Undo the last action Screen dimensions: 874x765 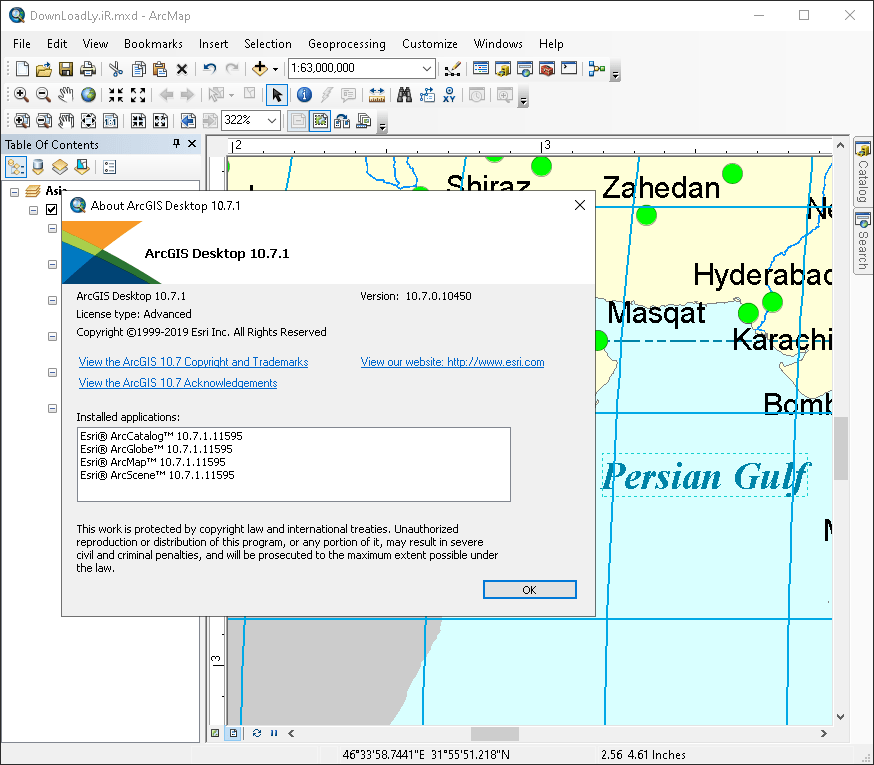tap(210, 69)
